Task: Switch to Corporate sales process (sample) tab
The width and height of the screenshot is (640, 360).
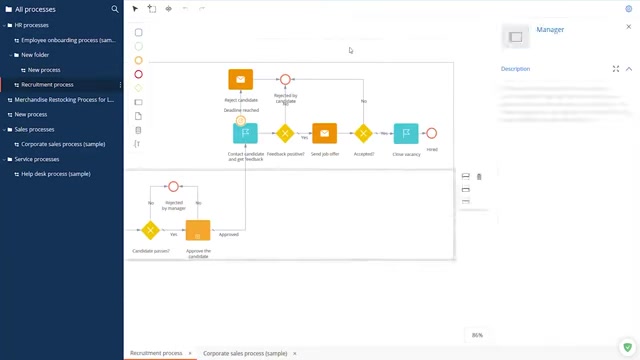Action: click(245, 353)
